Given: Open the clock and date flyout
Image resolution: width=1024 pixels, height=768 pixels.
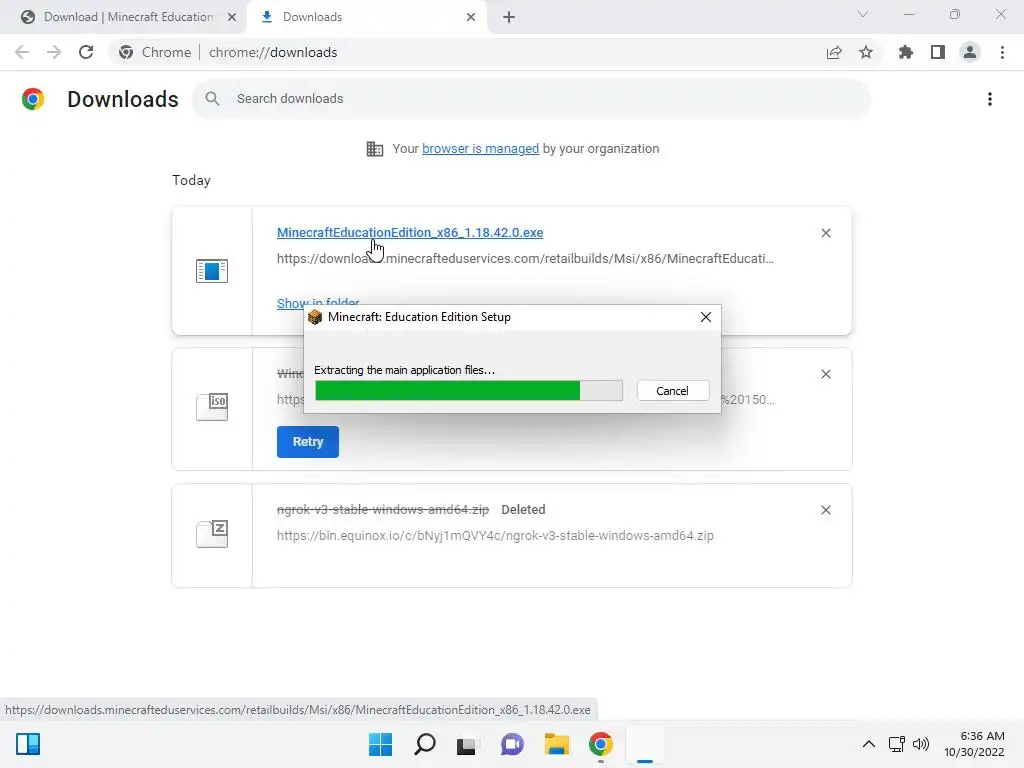Looking at the screenshot, I should click(974, 744).
